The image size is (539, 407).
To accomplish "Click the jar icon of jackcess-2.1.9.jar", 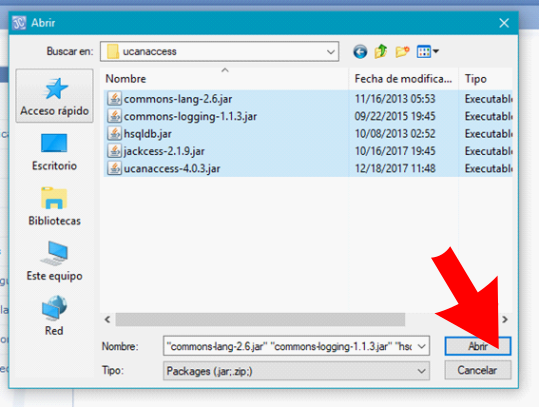I will point(114,151).
